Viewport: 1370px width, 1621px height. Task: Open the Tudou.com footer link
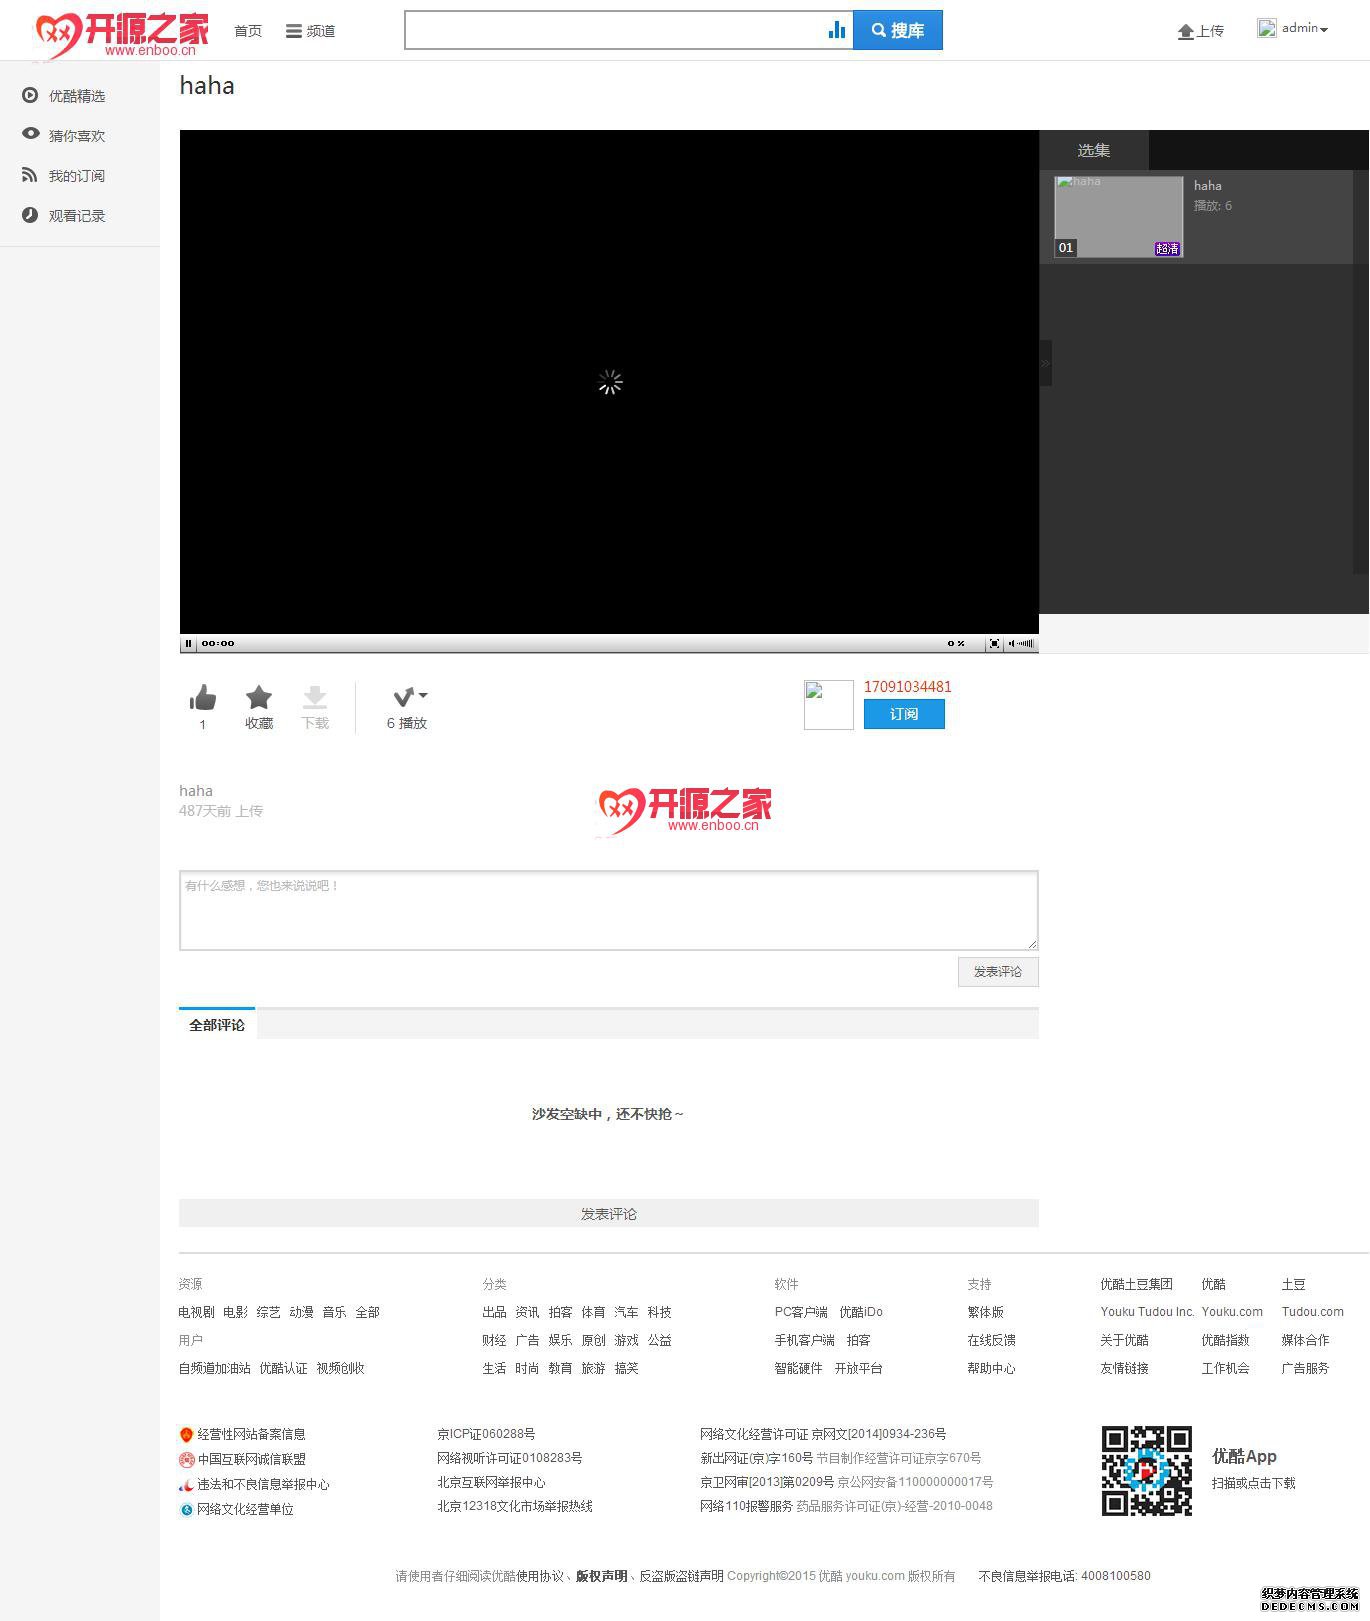tap(1312, 1312)
